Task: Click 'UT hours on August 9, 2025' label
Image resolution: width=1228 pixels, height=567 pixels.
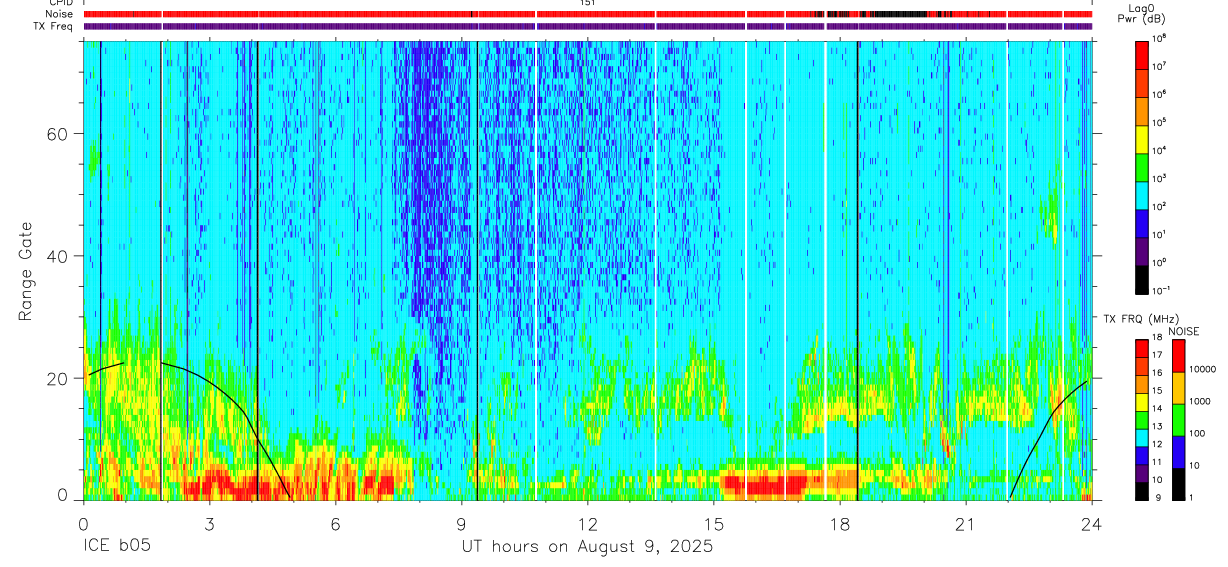Action: 587,547
